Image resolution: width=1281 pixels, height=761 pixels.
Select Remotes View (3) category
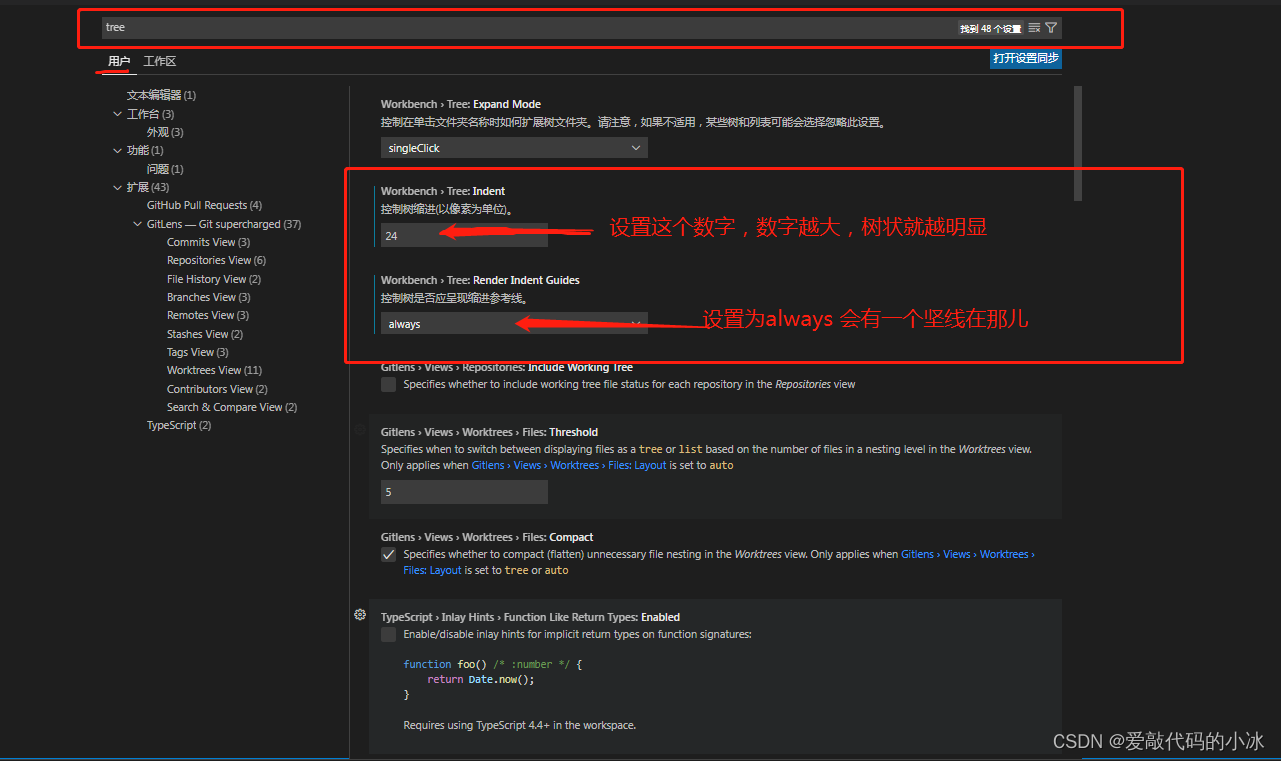point(208,315)
